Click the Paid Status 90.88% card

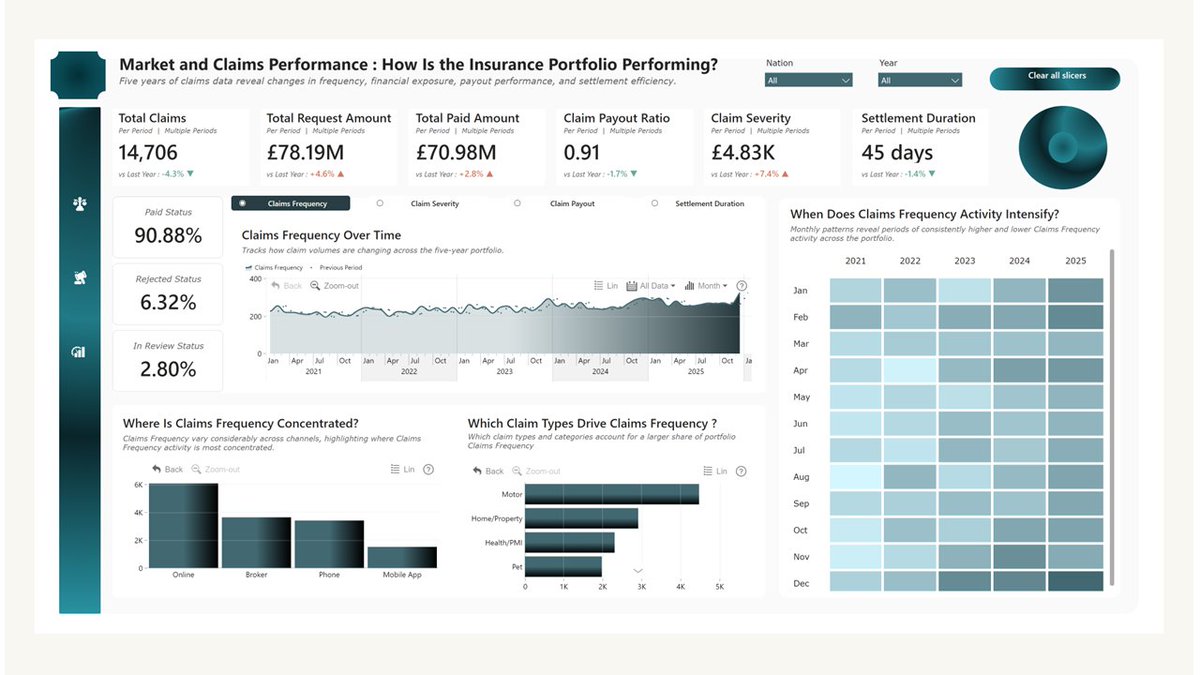(x=168, y=227)
